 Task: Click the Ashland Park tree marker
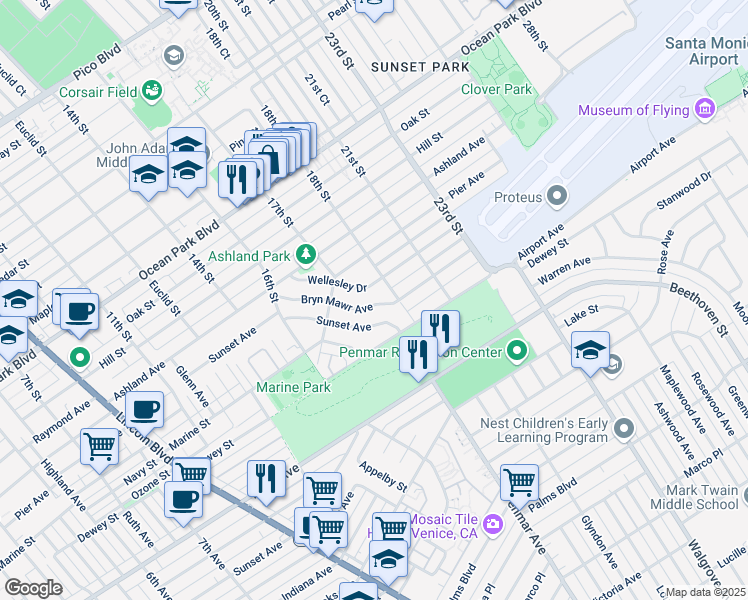pos(306,255)
